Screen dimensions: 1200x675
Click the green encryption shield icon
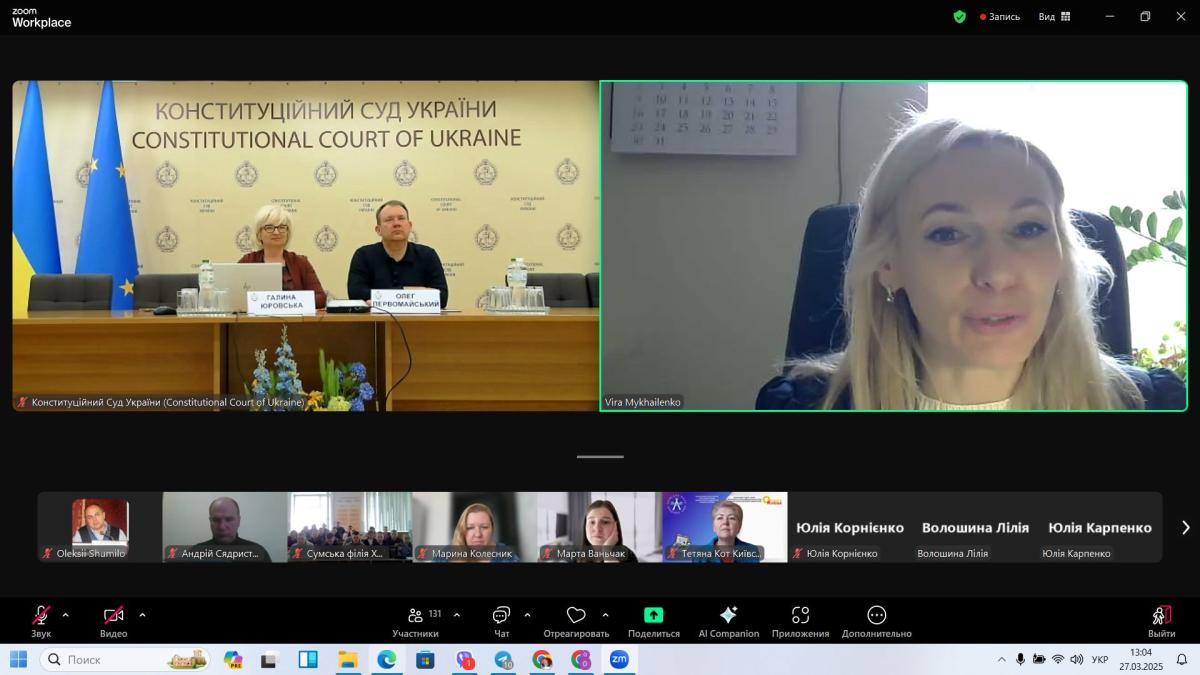click(x=960, y=16)
